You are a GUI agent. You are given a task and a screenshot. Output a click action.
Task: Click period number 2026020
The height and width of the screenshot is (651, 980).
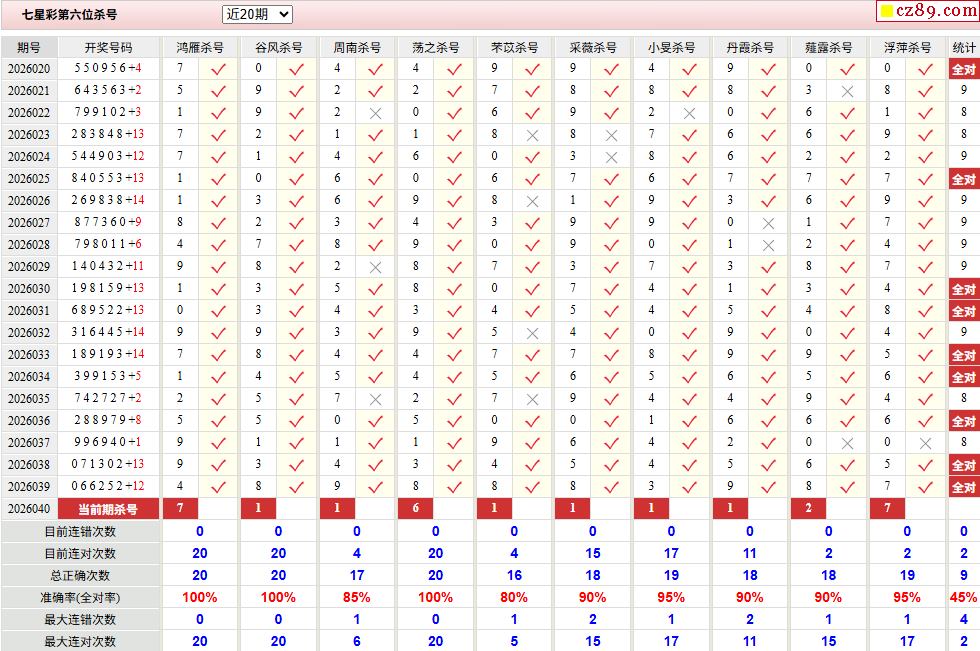point(29,69)
